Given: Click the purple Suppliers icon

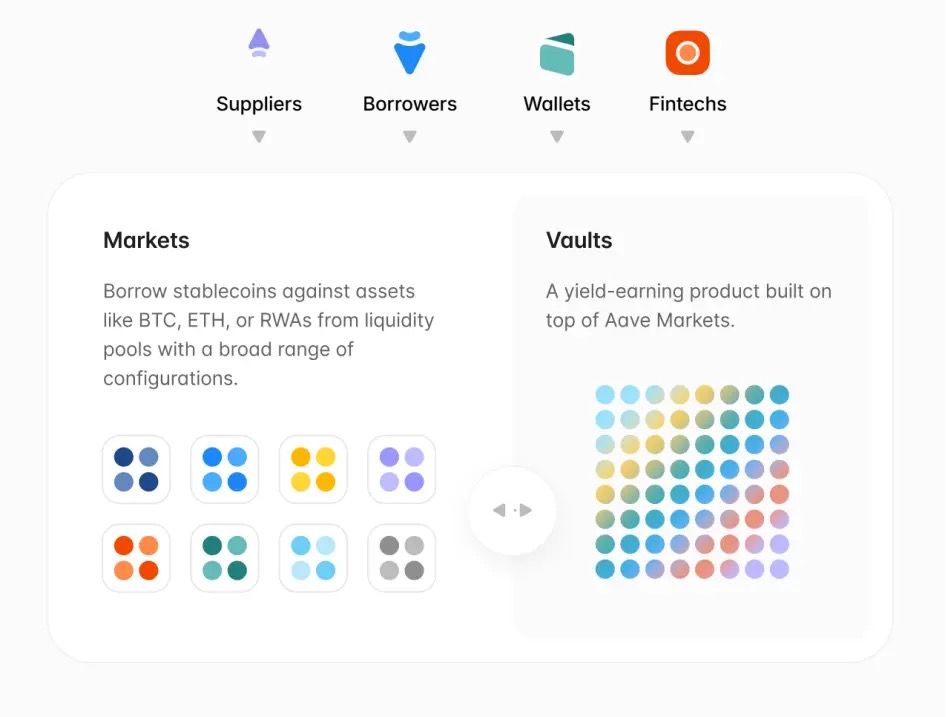Looking at the screenshot, I should (x=259, y=43).
